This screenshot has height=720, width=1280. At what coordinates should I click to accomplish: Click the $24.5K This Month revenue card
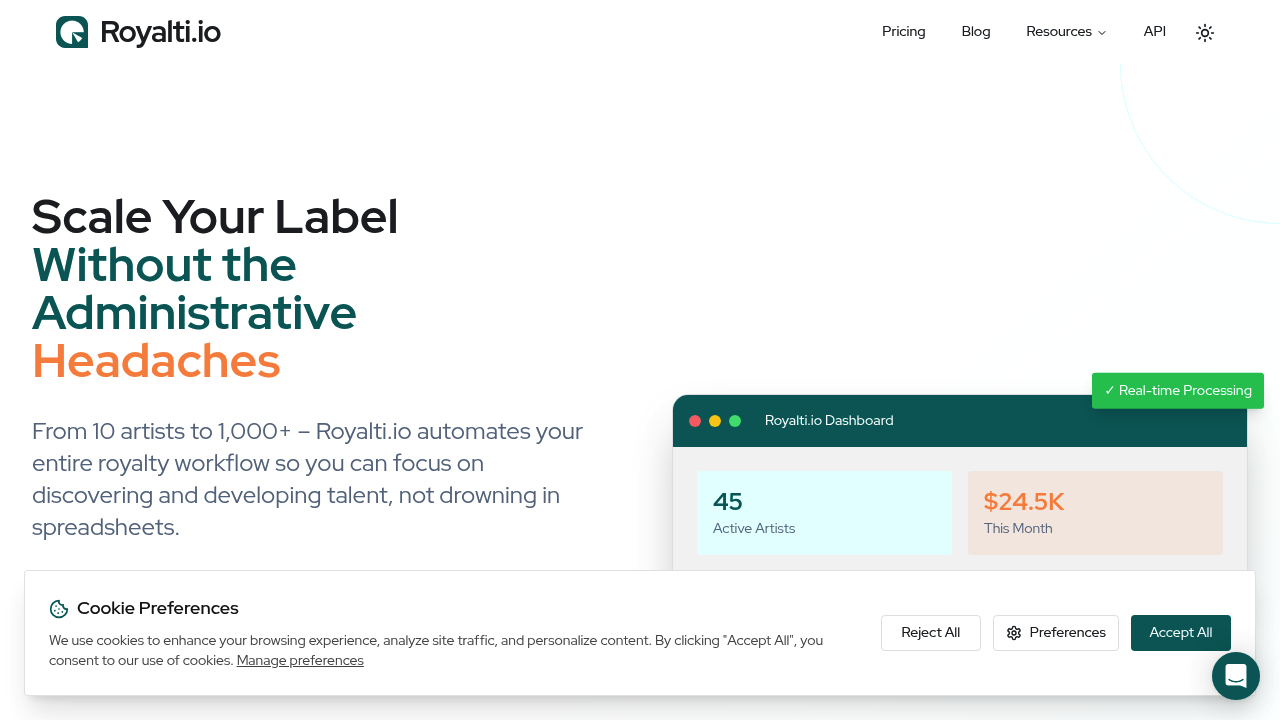(1095, 512)
